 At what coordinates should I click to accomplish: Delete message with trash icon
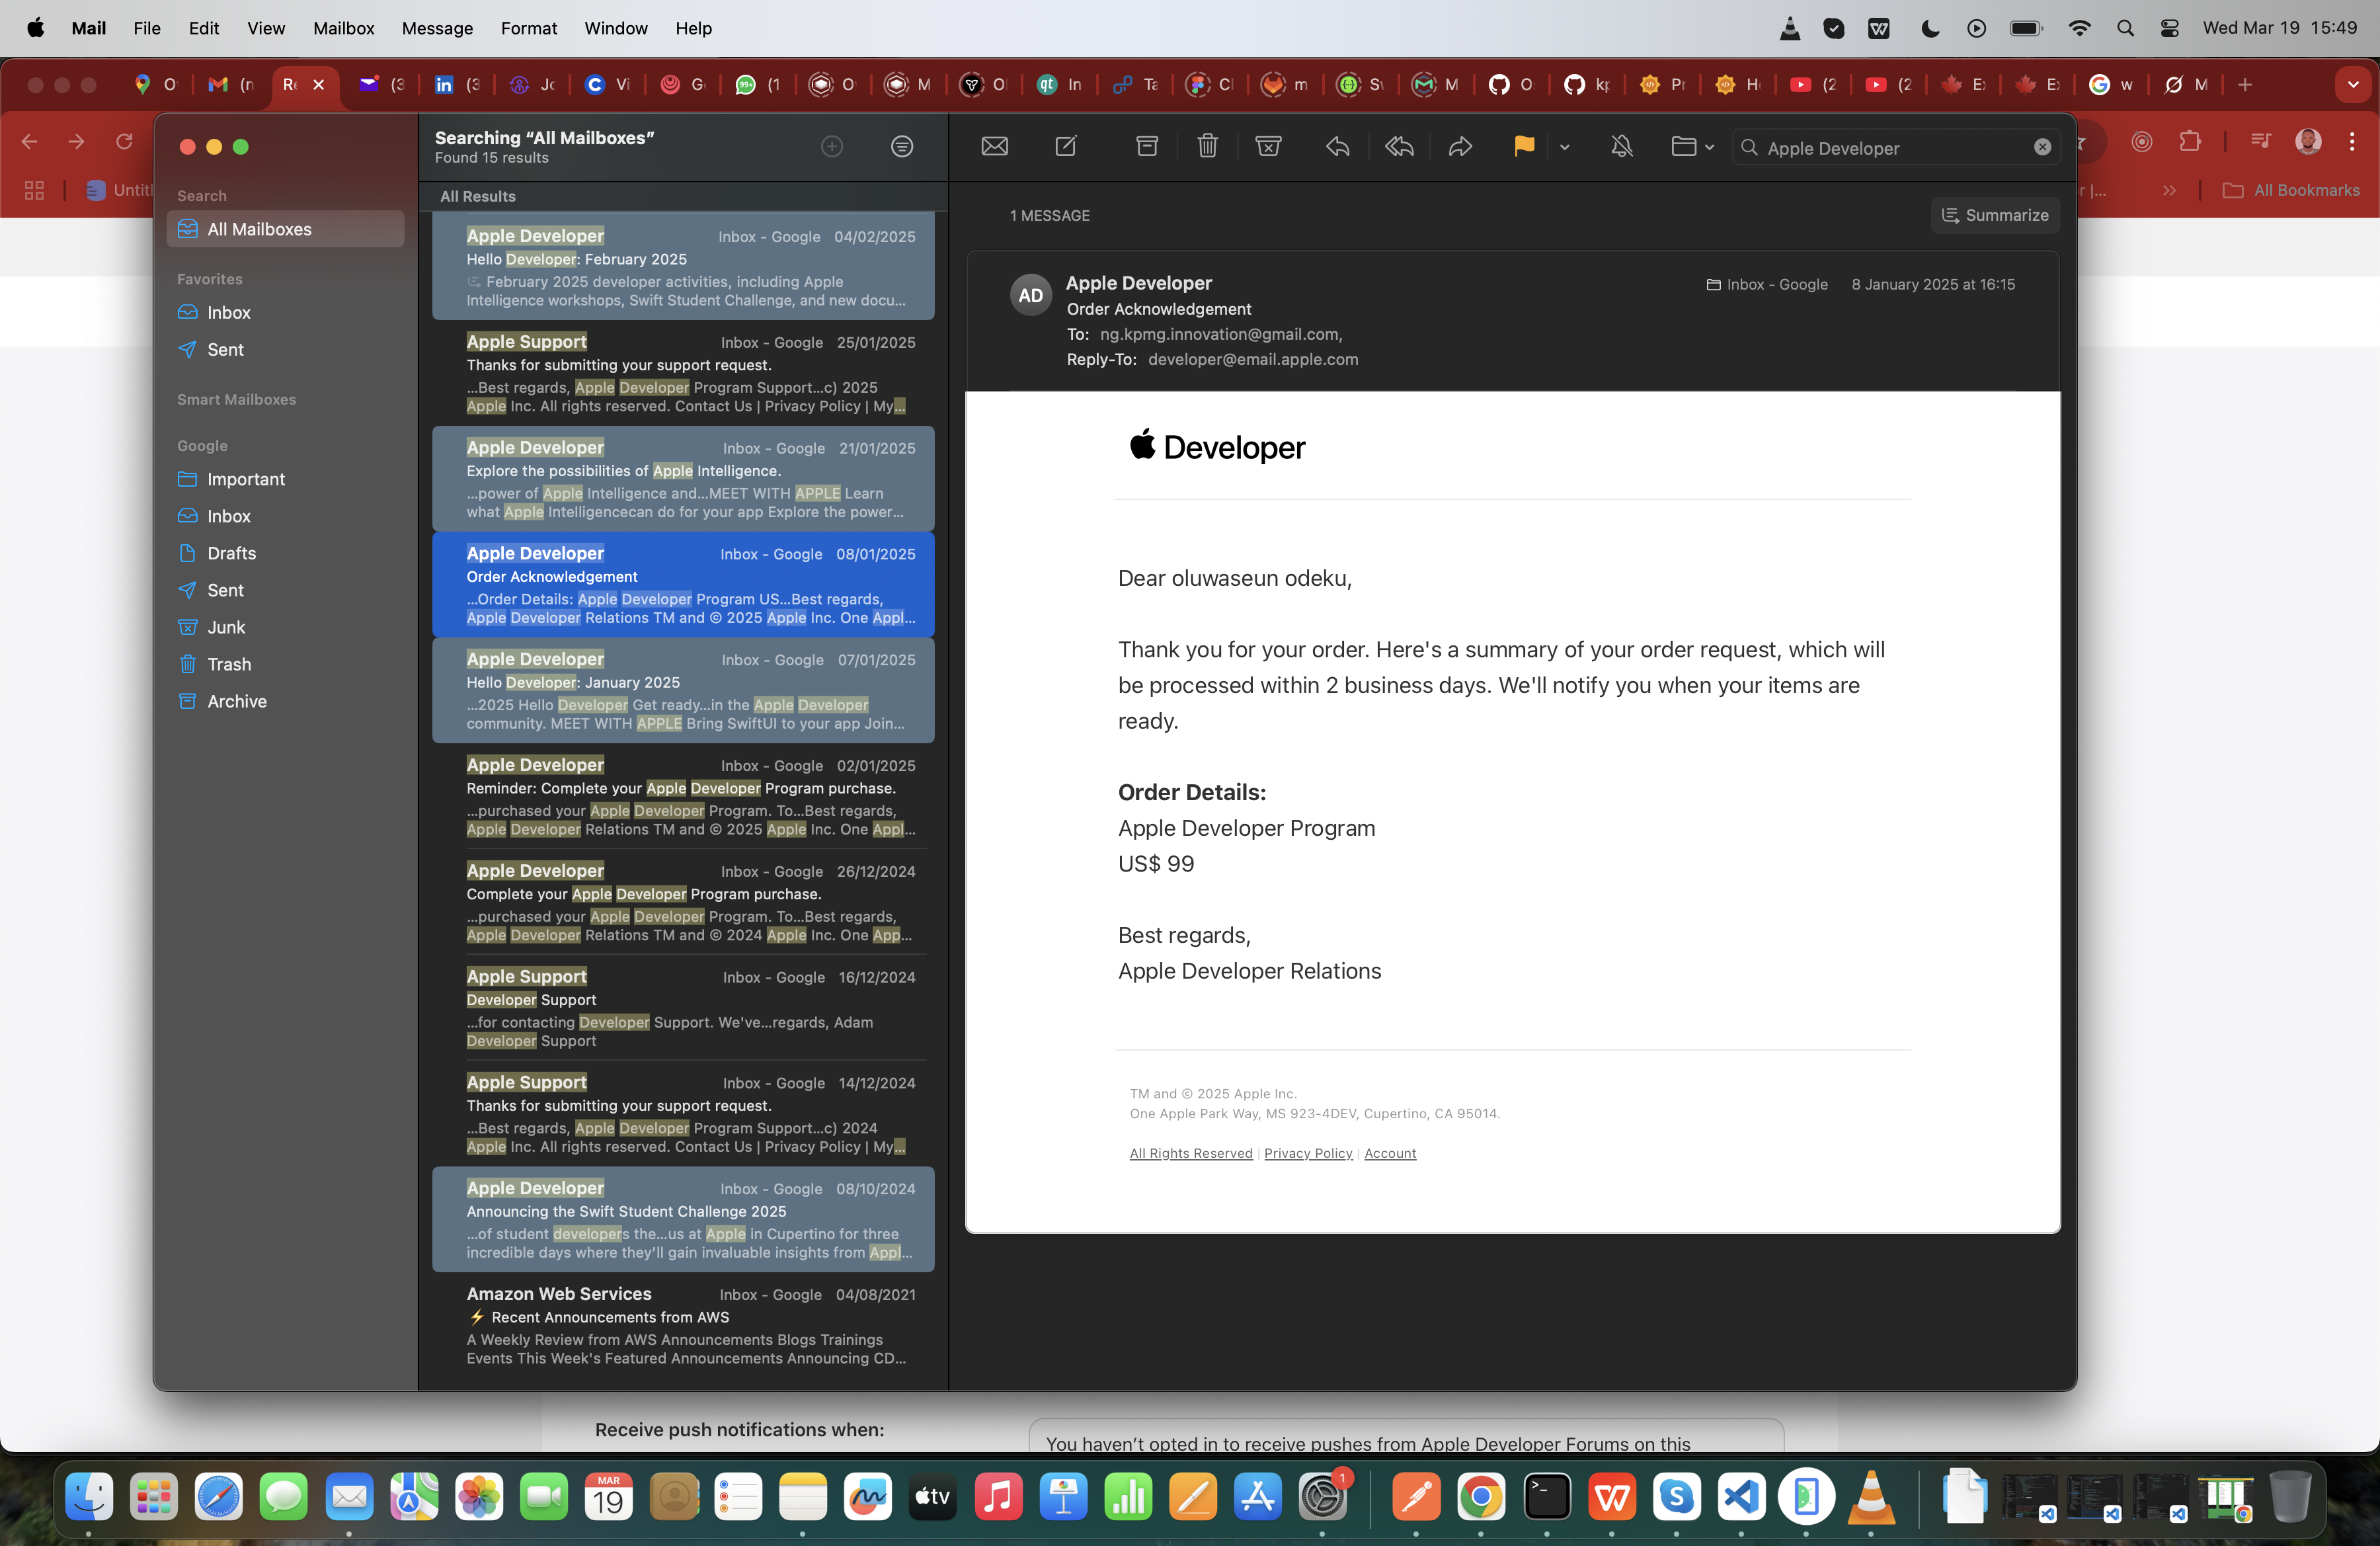1207,147
